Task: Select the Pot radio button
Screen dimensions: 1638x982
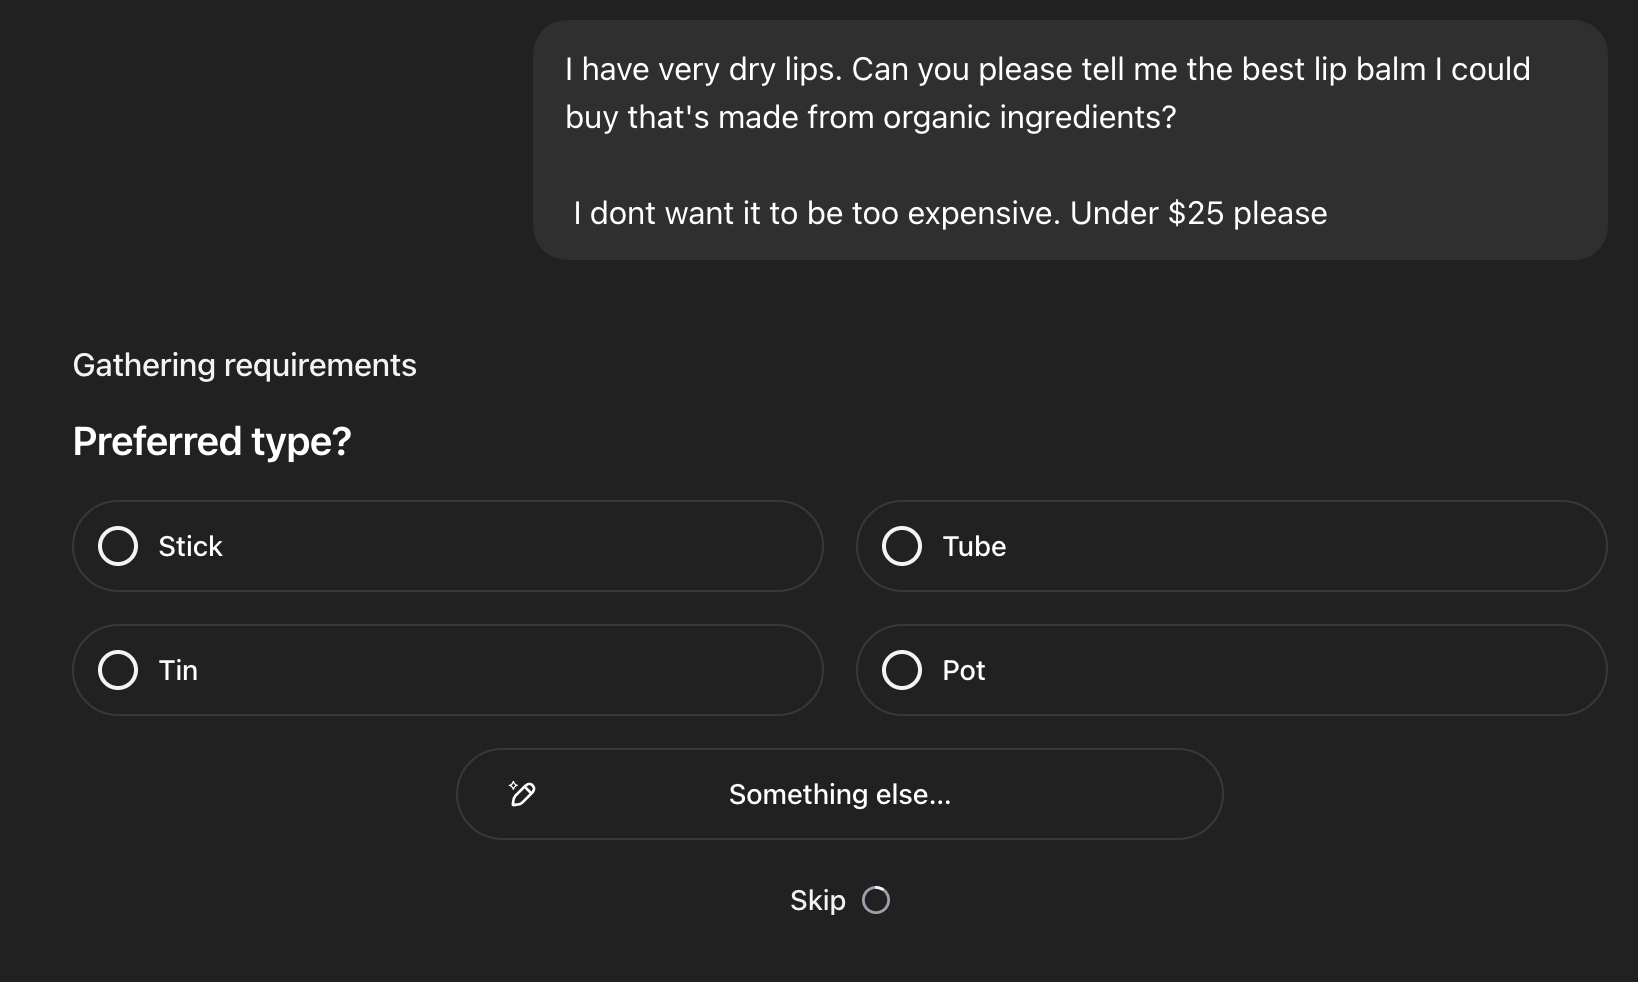Action: 902,670
